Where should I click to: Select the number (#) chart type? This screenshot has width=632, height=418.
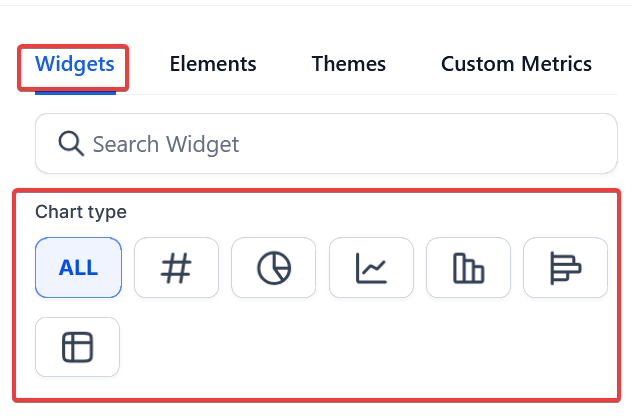click(x=176, y=267)
